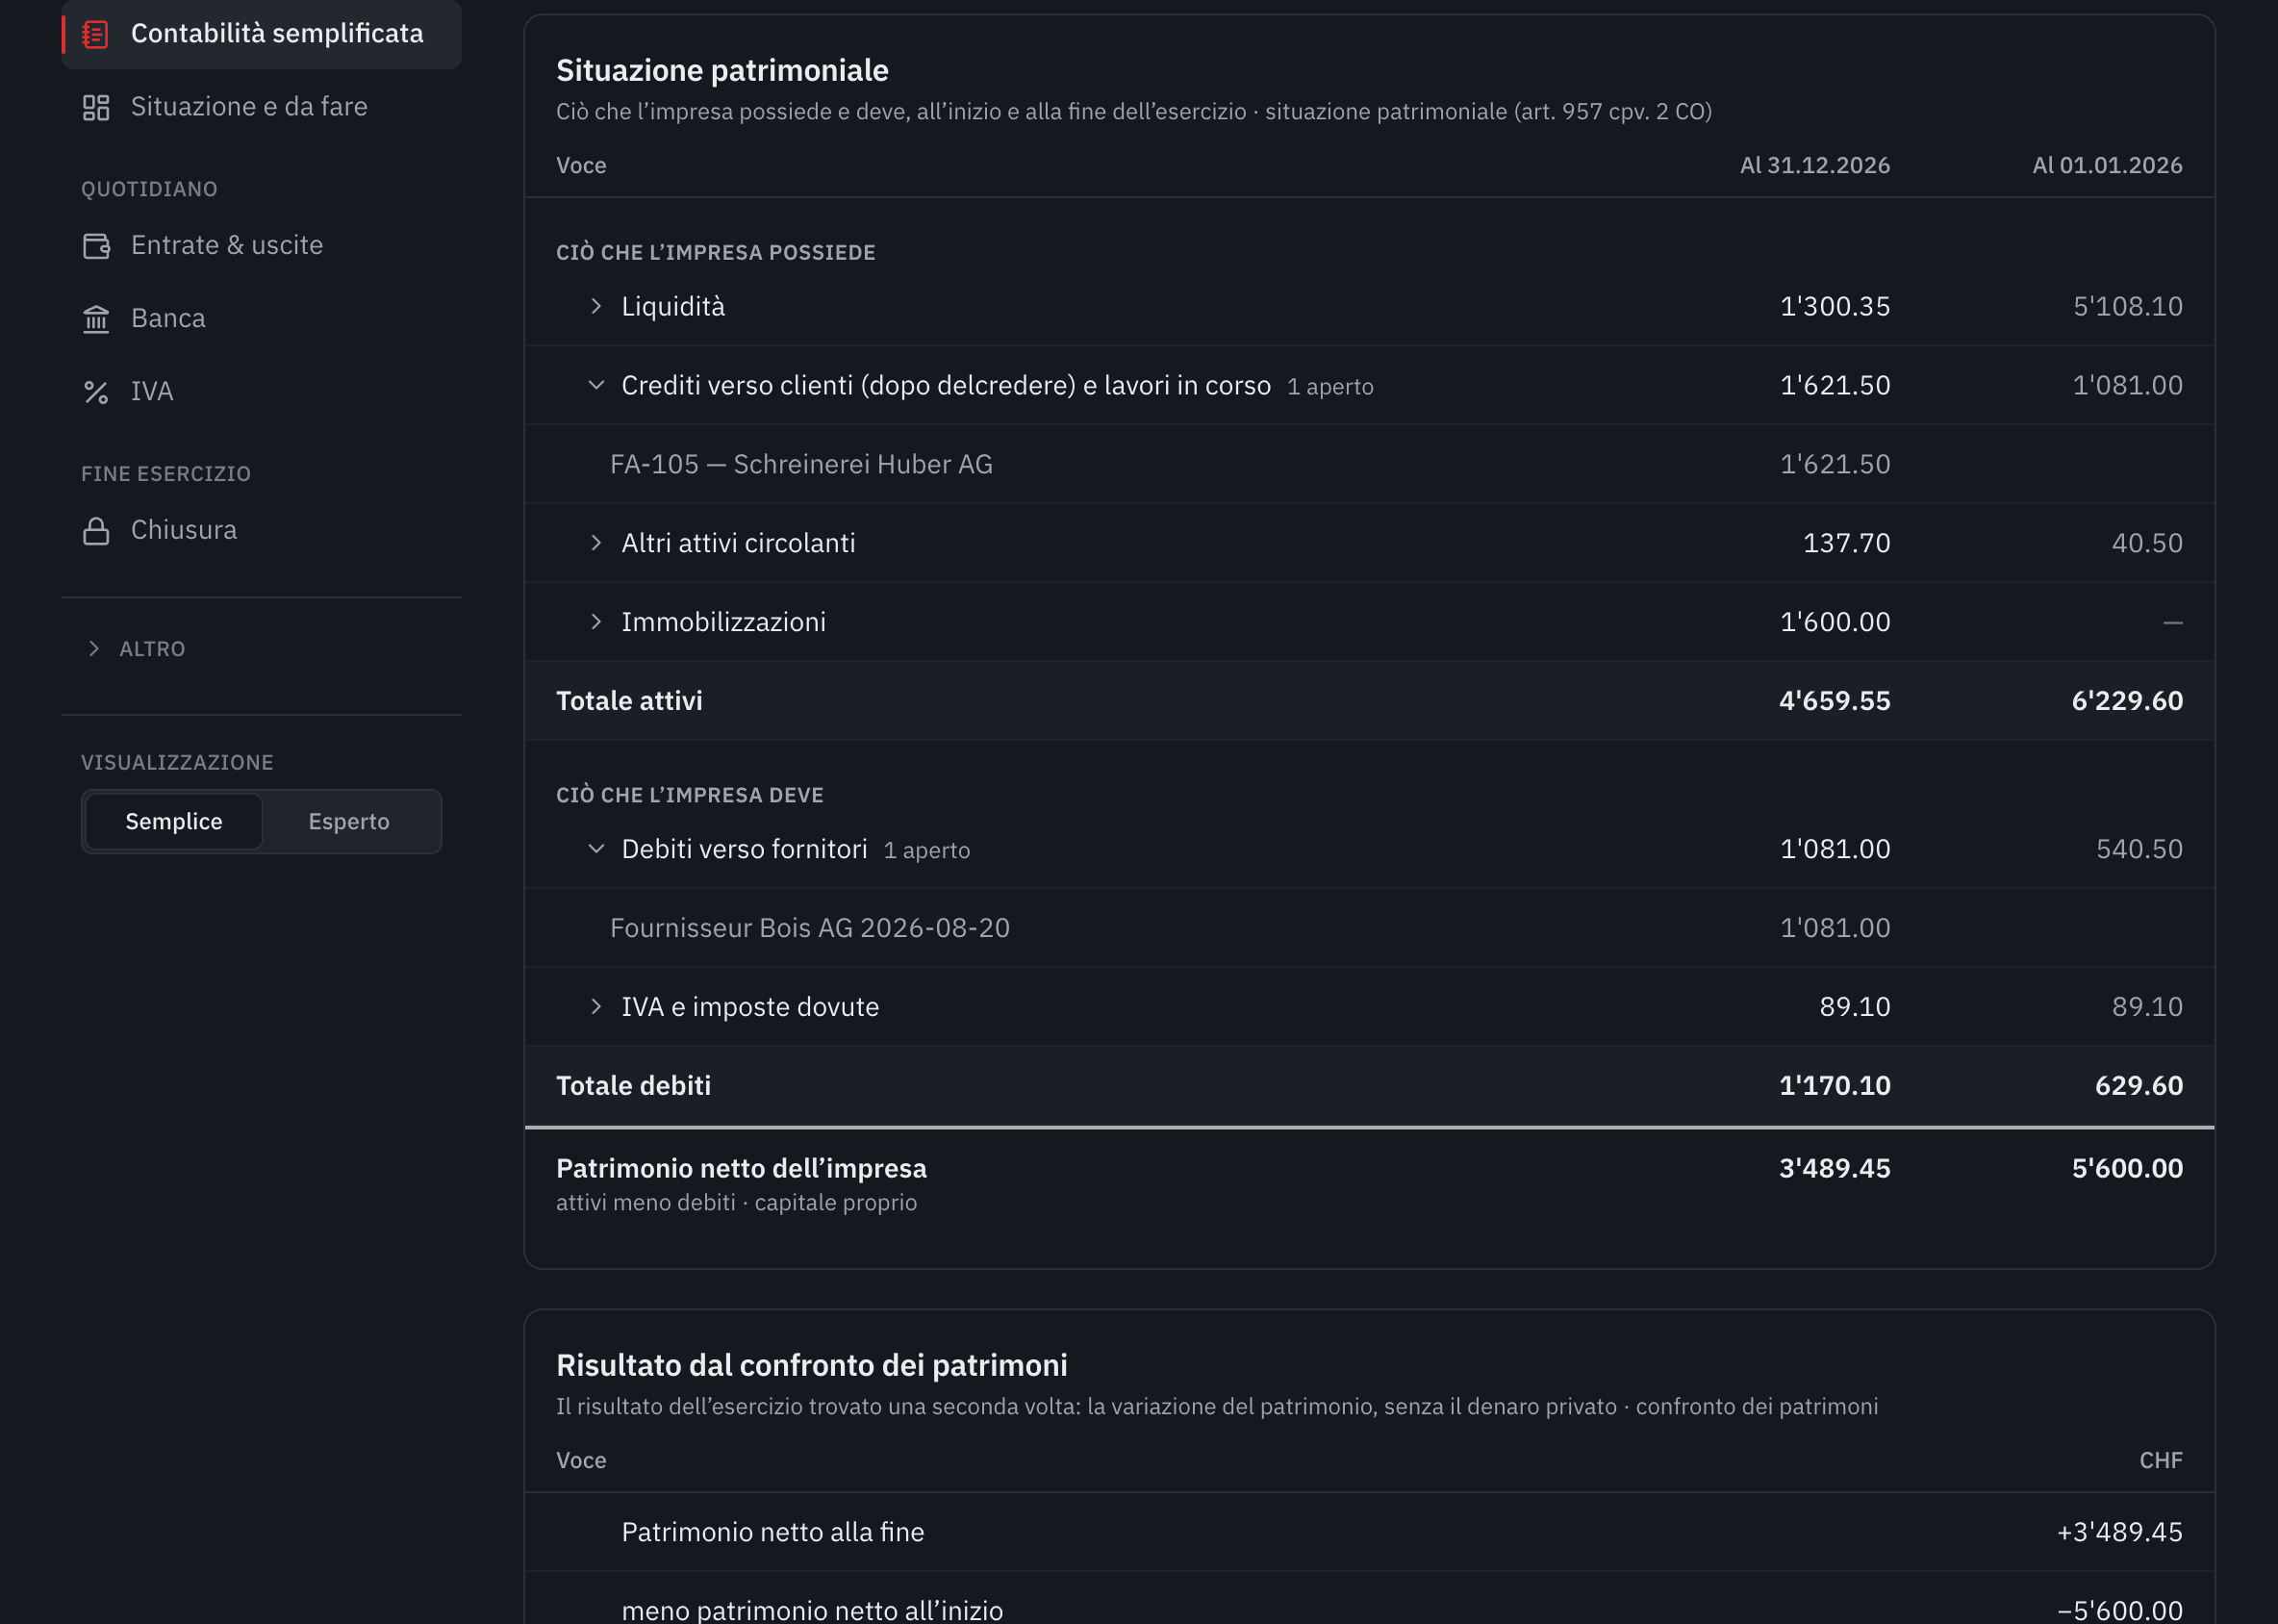Expand the IVA e imposte dovute row
The image size is (2278, 1624).
point(596,1007)
